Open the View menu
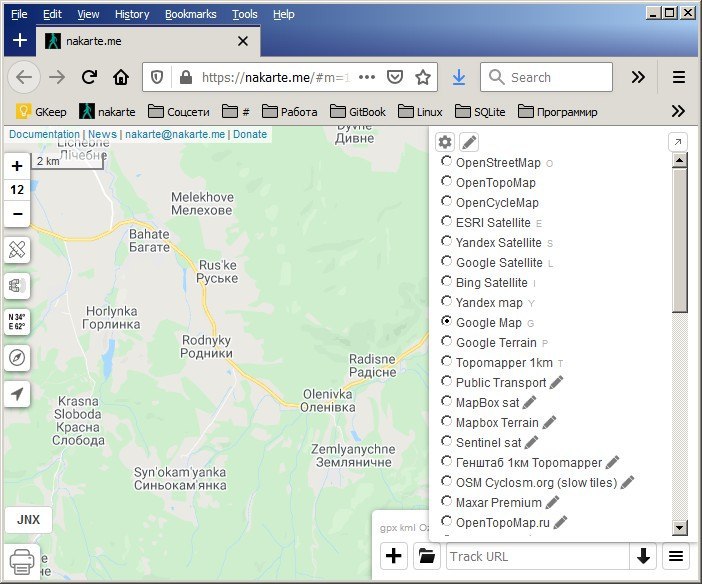This screenshot has height=584, width=702. 88,14
